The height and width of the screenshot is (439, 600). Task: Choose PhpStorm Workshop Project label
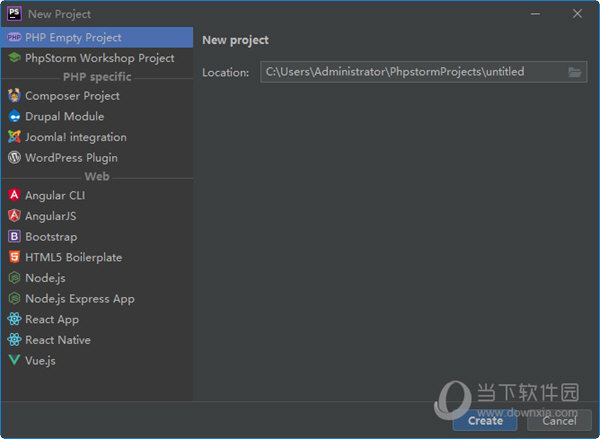pyautogui.click(x=100, y=58)
